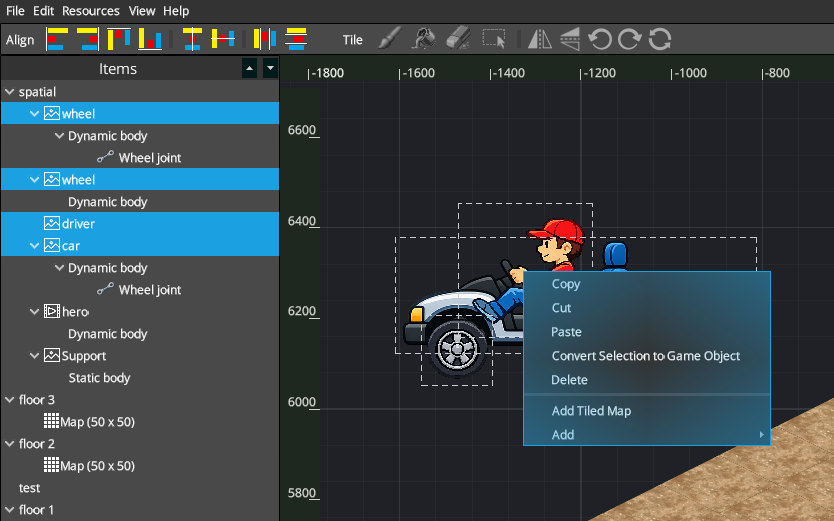
Task: Open the Help menu
Action: coord(176,11)
